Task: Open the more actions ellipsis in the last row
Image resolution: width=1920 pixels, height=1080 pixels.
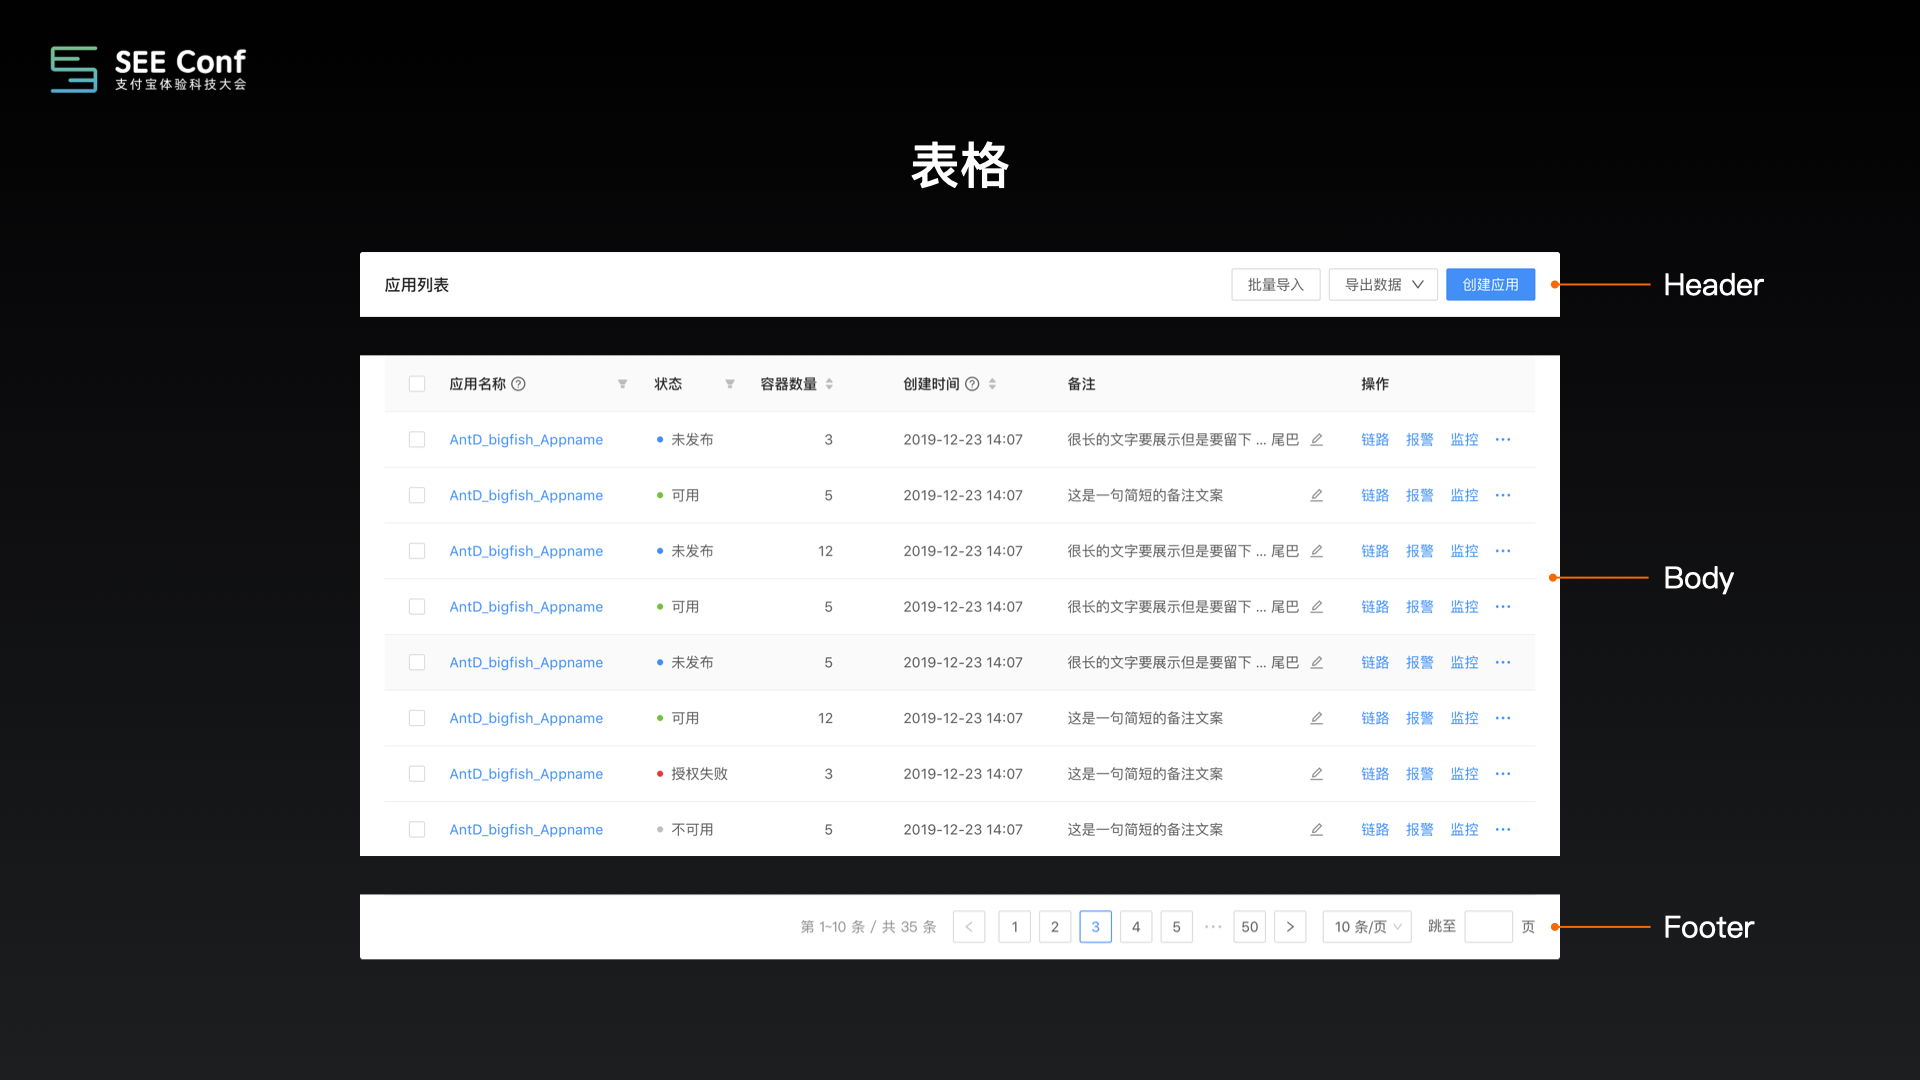Action: (x=1503, y=830)
